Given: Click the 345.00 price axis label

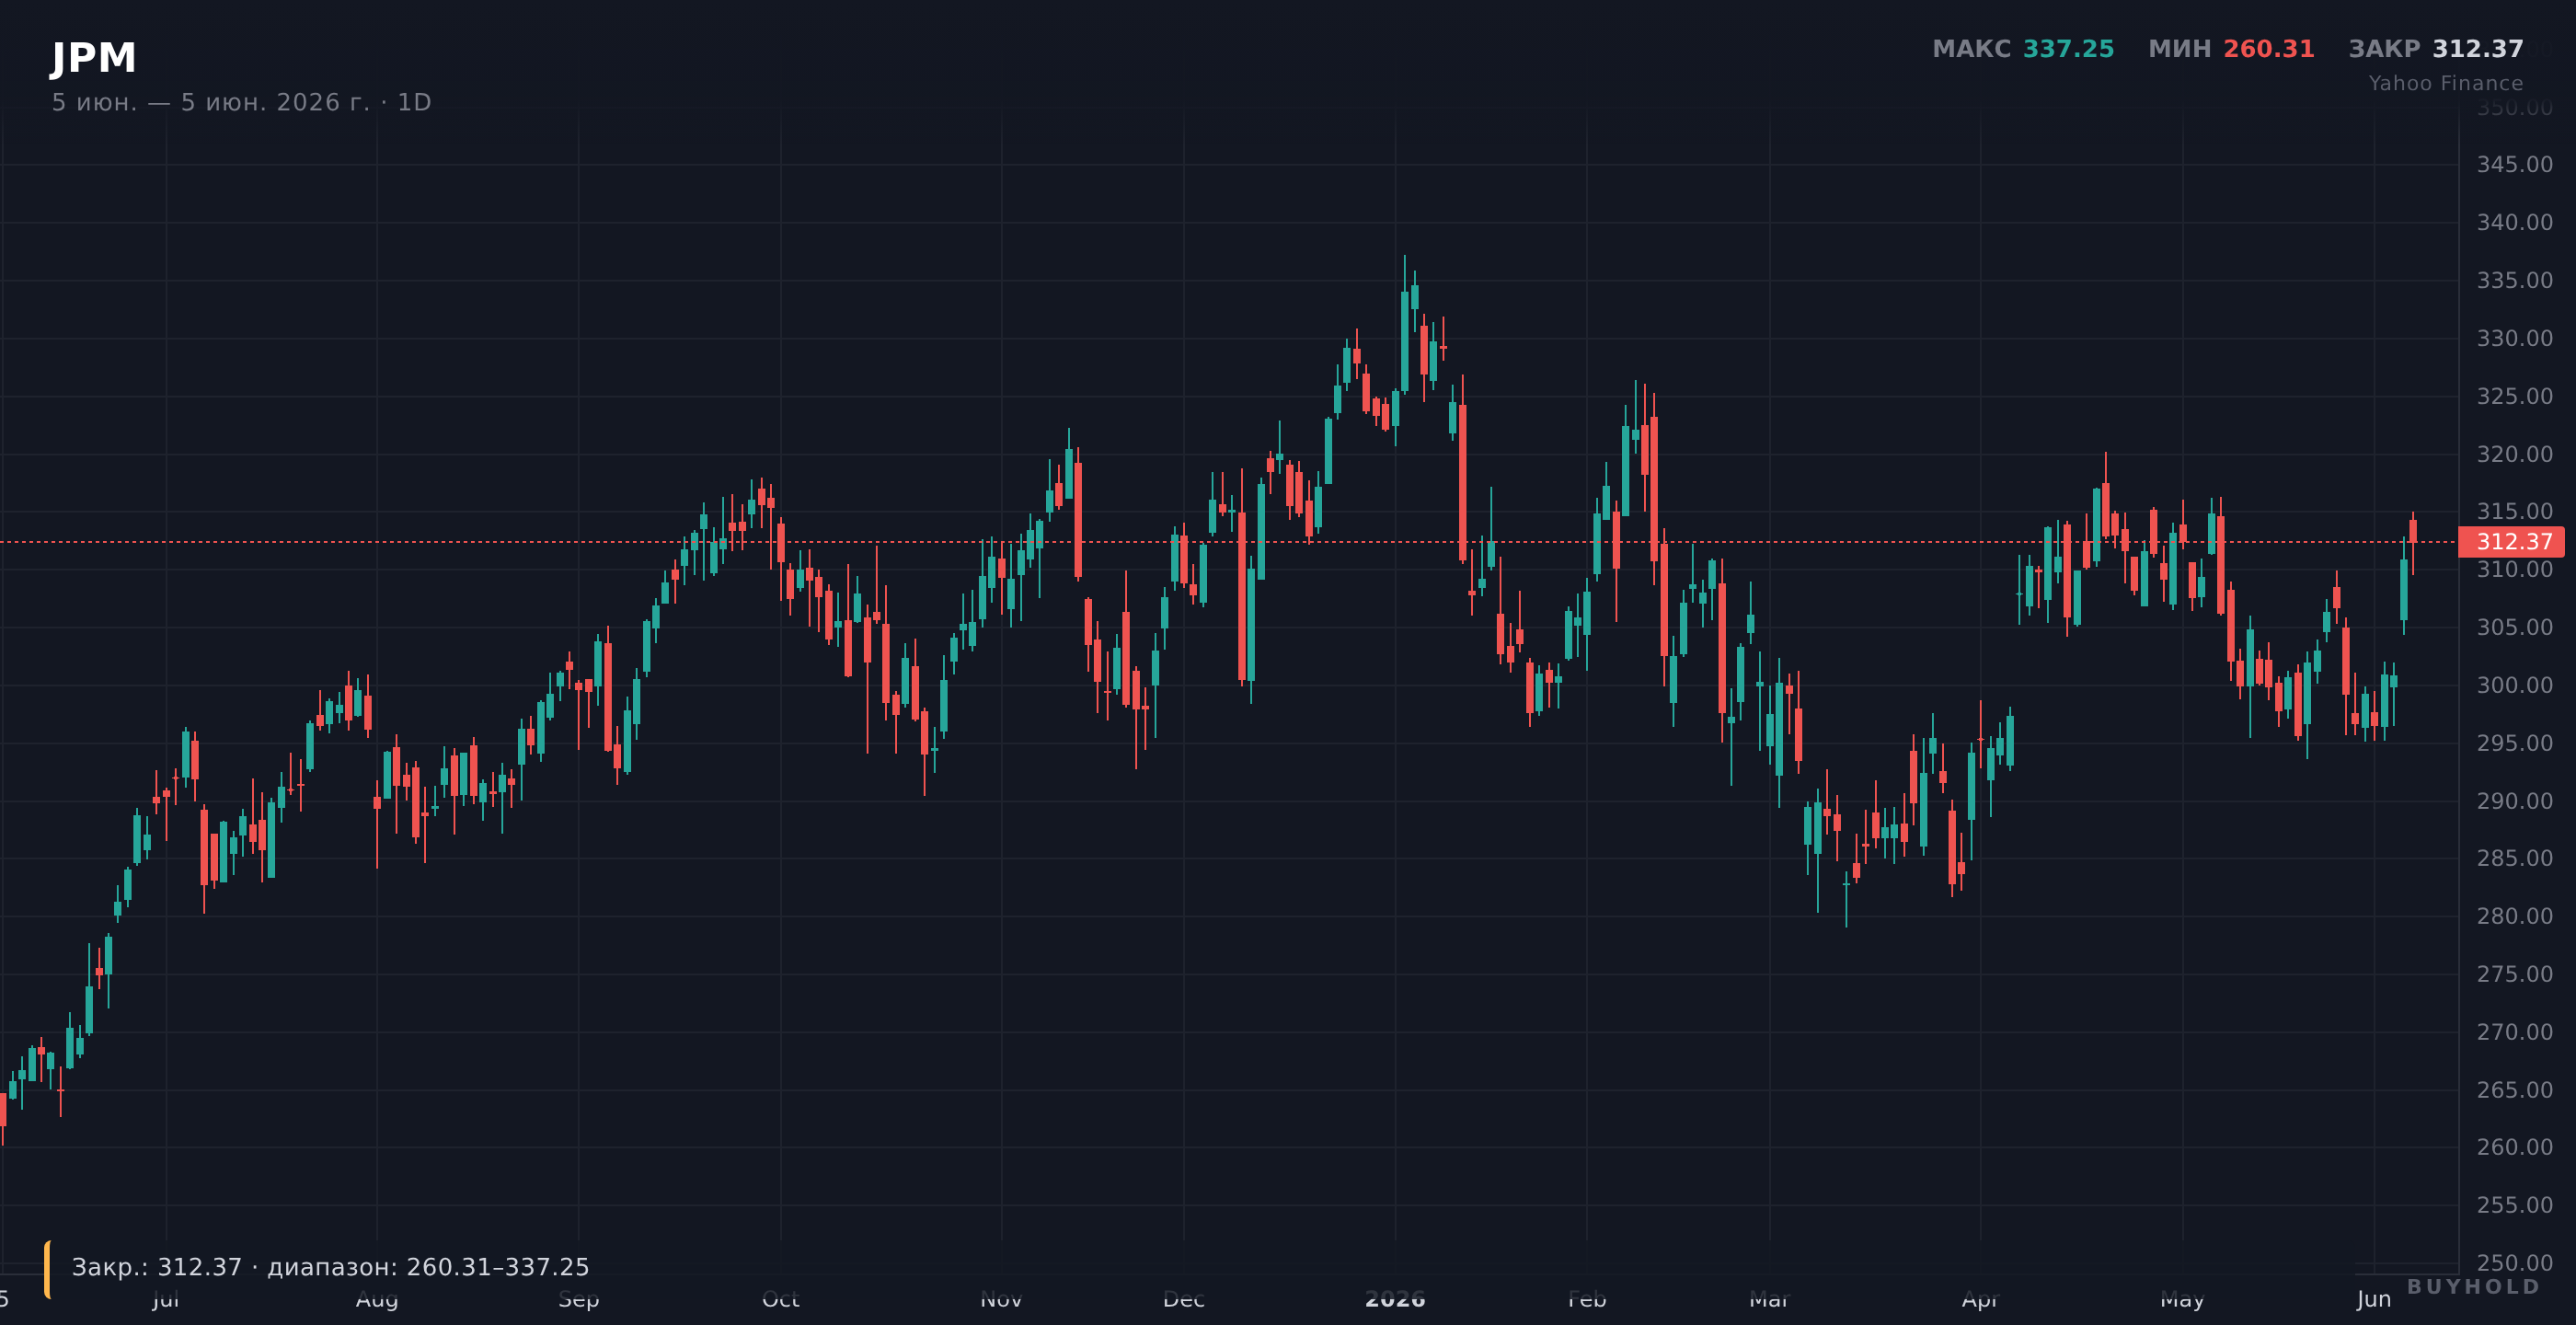Looking at the screenshot, I should 2514,164.
